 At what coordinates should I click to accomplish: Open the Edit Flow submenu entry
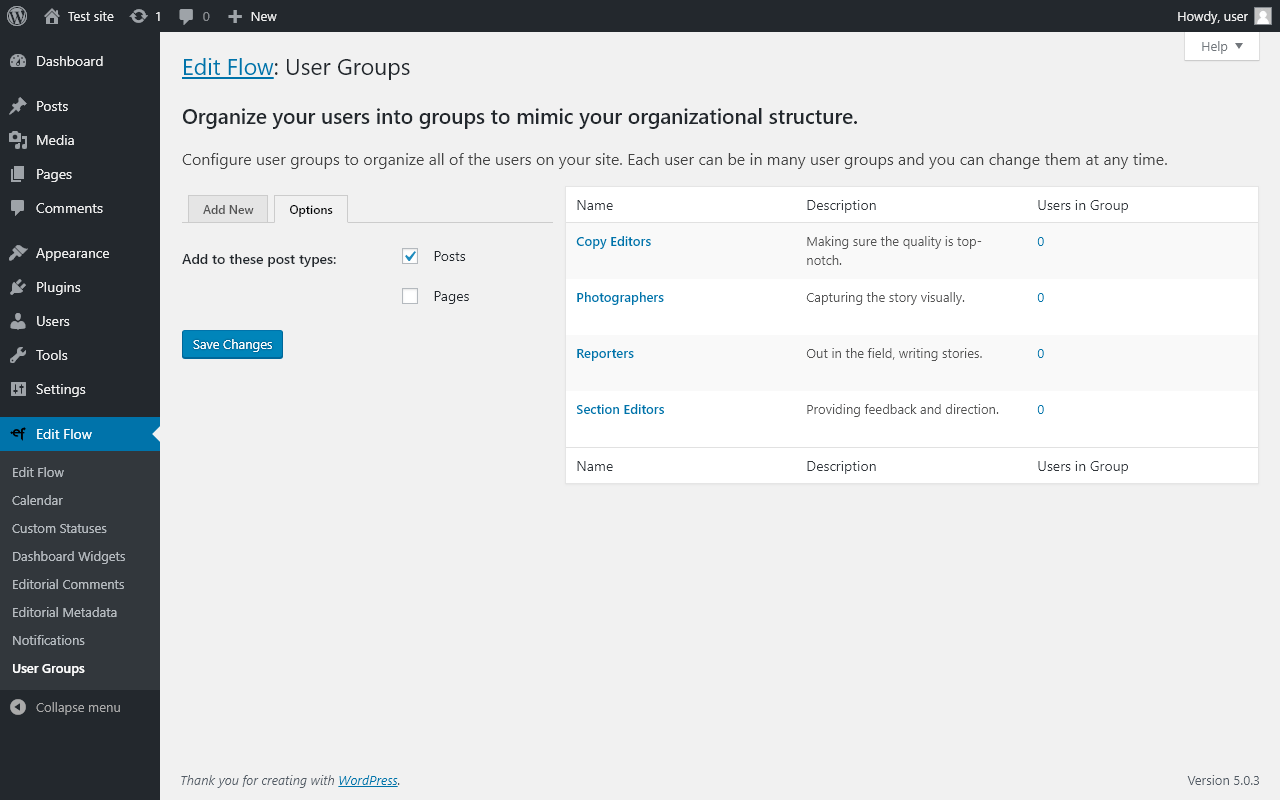click(x=38, y=472)
